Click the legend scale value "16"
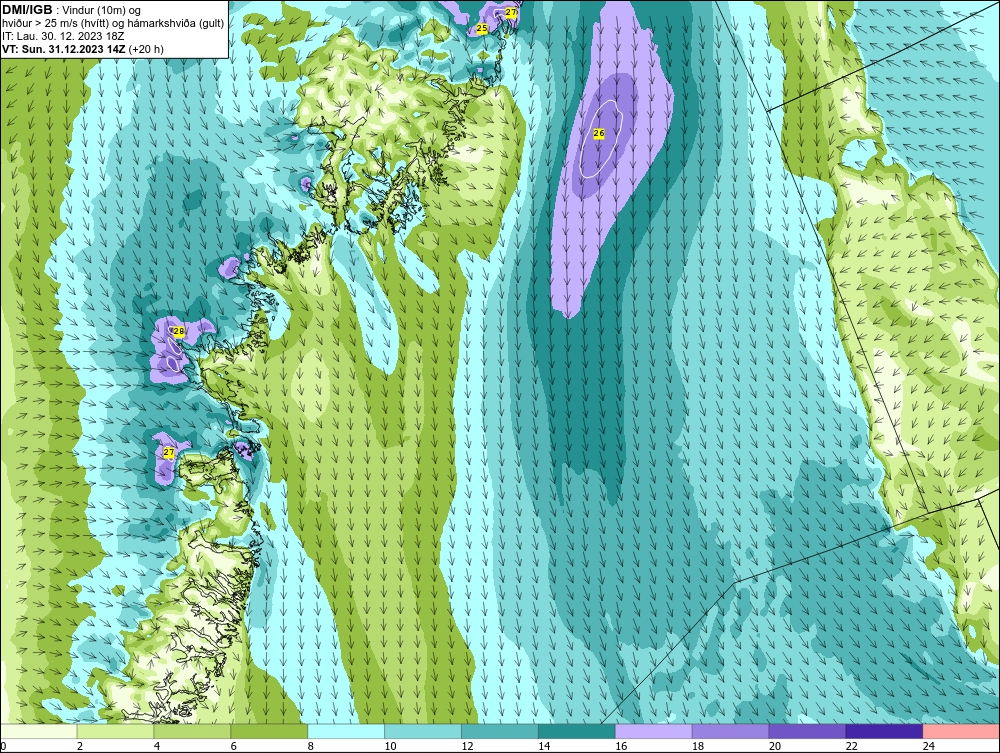This screenshot has width=1000, height=753. (x=621, y=746)
